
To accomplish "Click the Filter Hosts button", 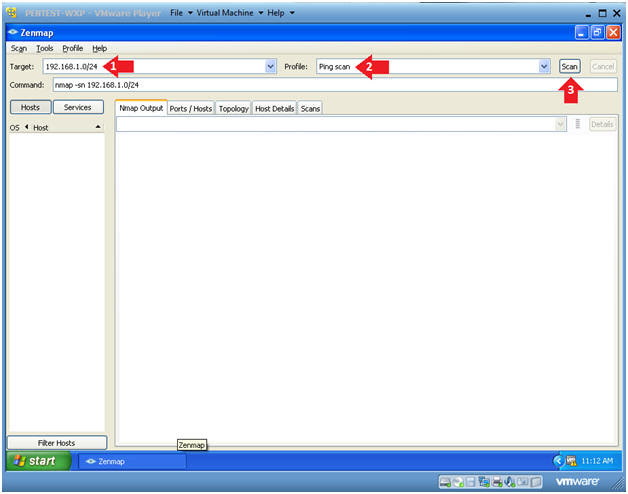I will click(x=56, y=443).
